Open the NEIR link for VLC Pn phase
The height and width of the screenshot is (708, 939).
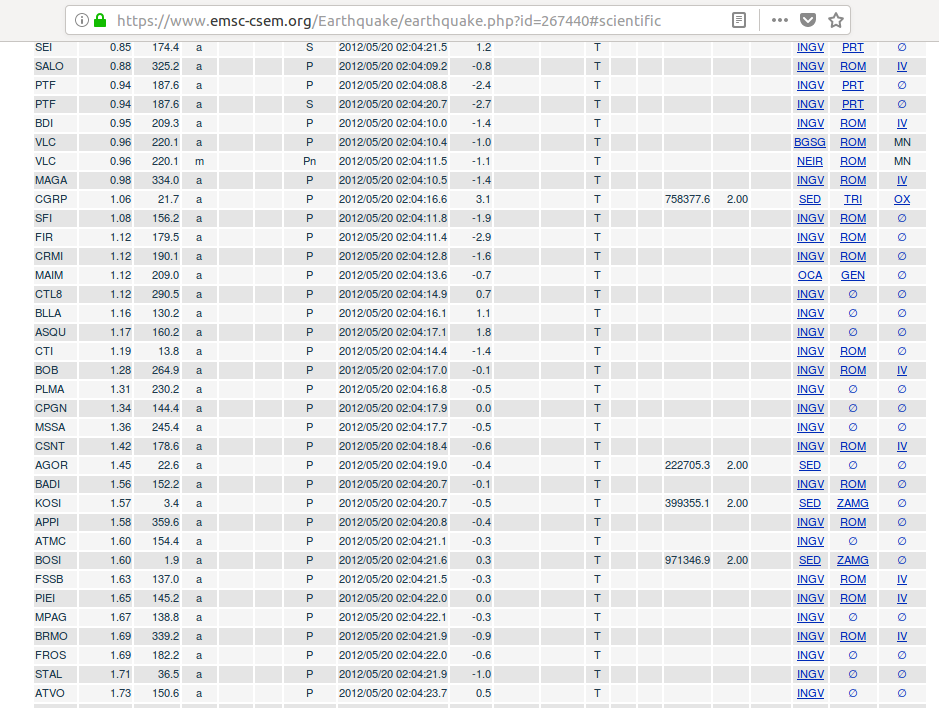click(x=810, y=161)
